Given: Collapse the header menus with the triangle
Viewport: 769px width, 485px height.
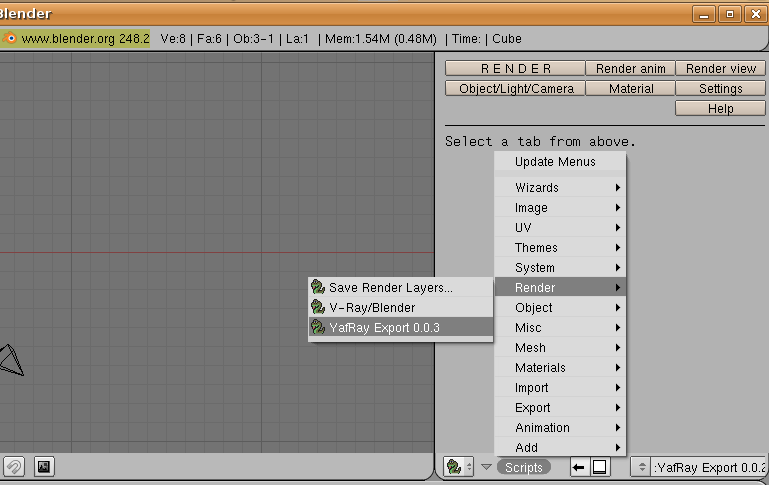Looking at the screenshot, I should tap(486, 467).
